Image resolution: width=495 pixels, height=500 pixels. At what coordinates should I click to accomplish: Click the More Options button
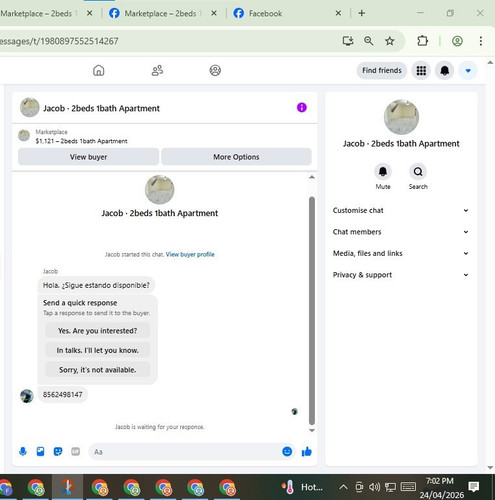click(236, 157)
